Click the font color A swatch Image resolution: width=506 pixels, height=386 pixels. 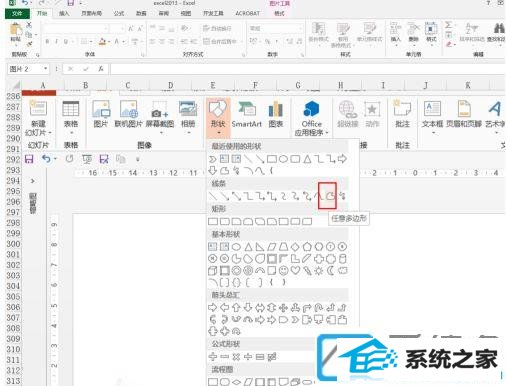pyautogui.click(x=117, y=42)
